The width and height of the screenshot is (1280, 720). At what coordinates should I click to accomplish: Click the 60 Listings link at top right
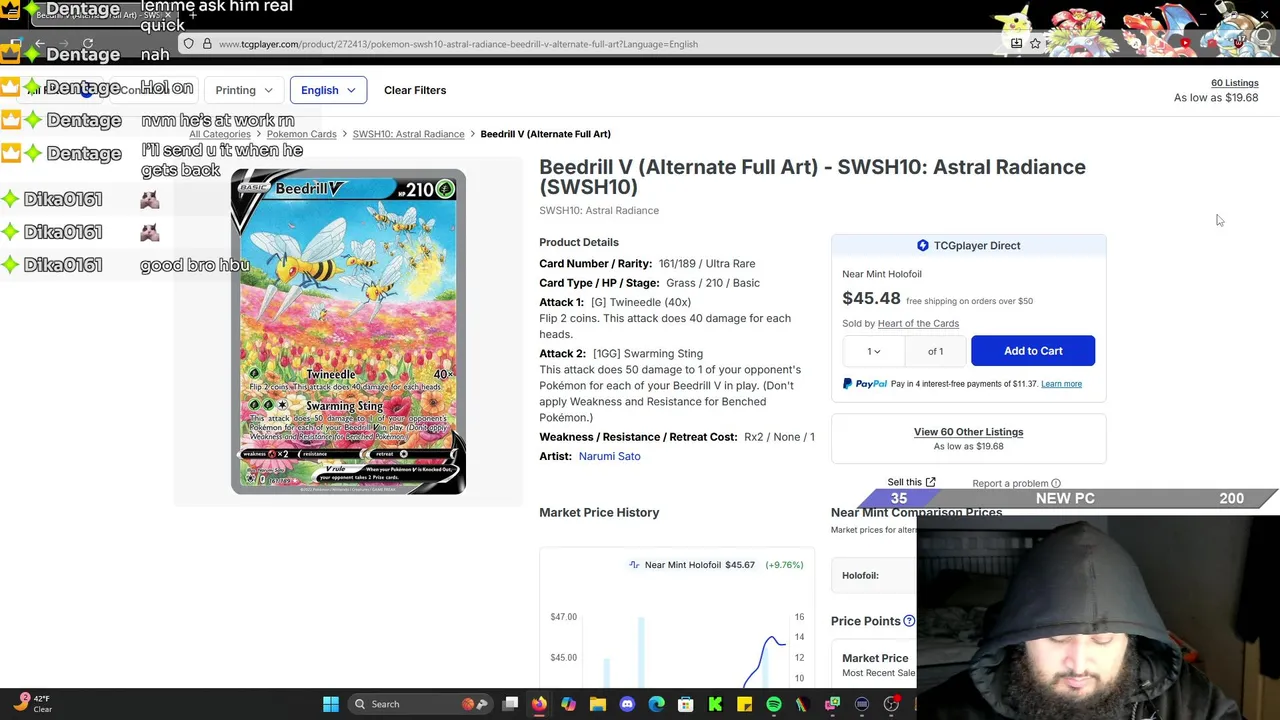click(x=1234, y=83)
